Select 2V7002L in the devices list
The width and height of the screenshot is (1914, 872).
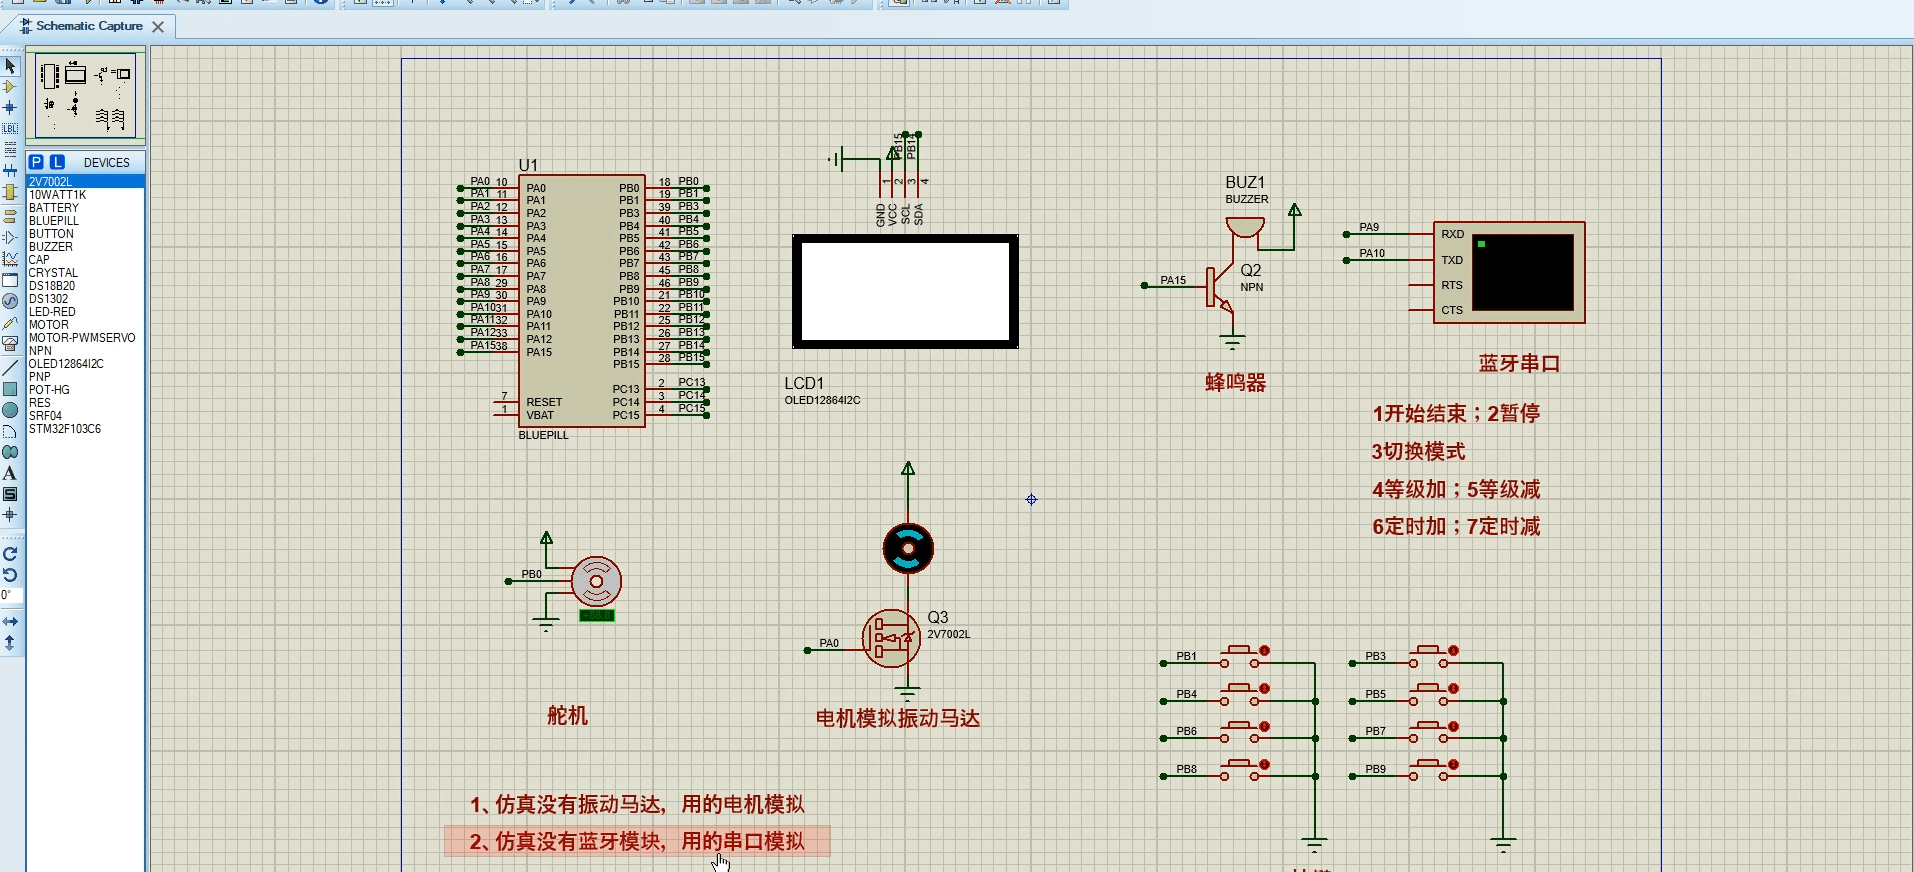85,182
